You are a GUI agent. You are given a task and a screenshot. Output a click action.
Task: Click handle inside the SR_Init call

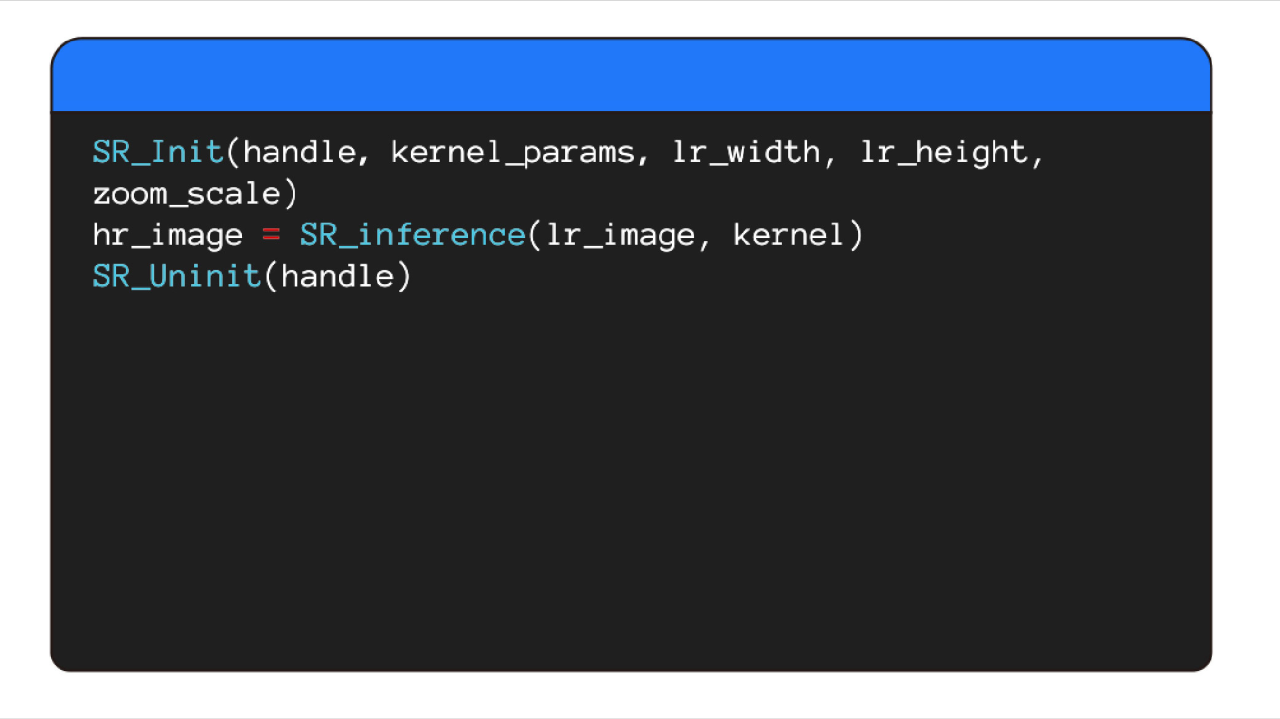click(299, 153)
